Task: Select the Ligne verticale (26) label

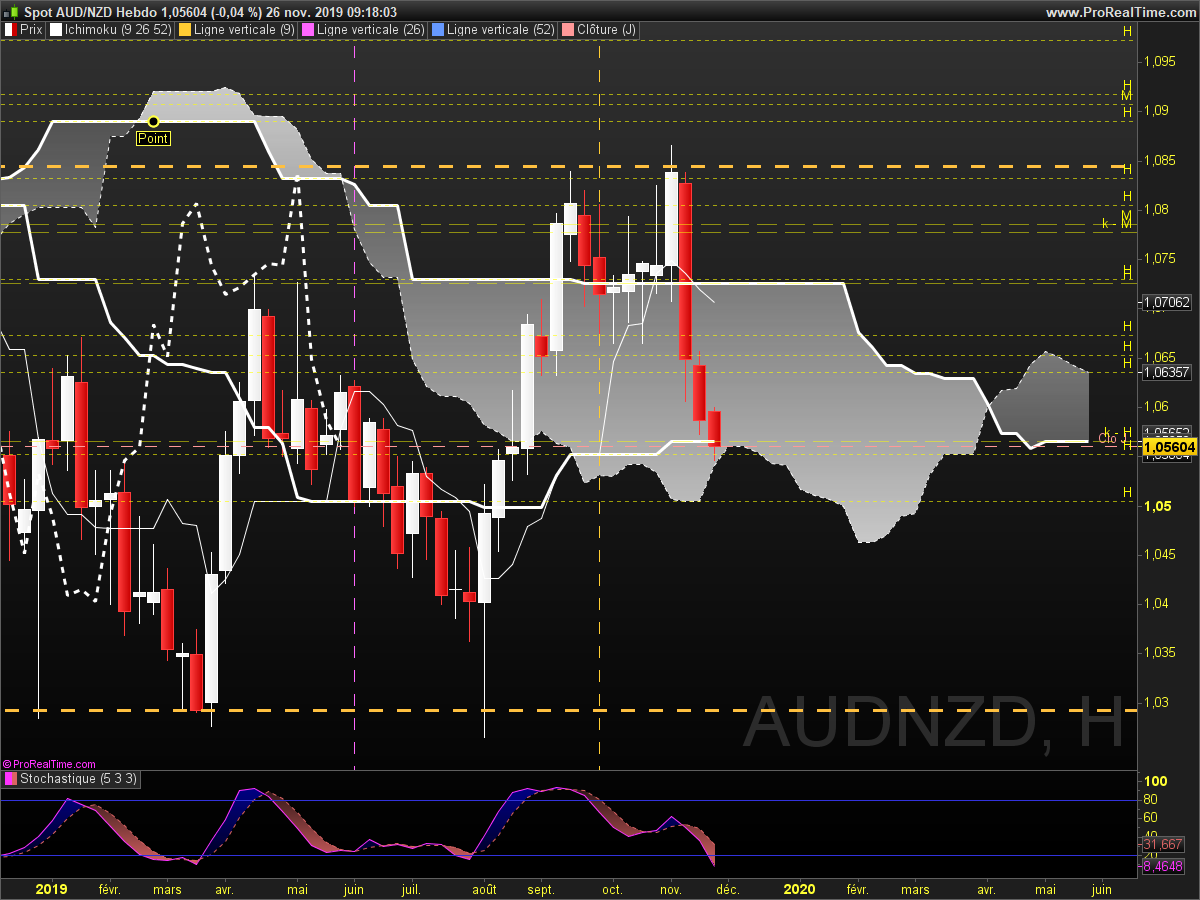Action: point(371,30)
